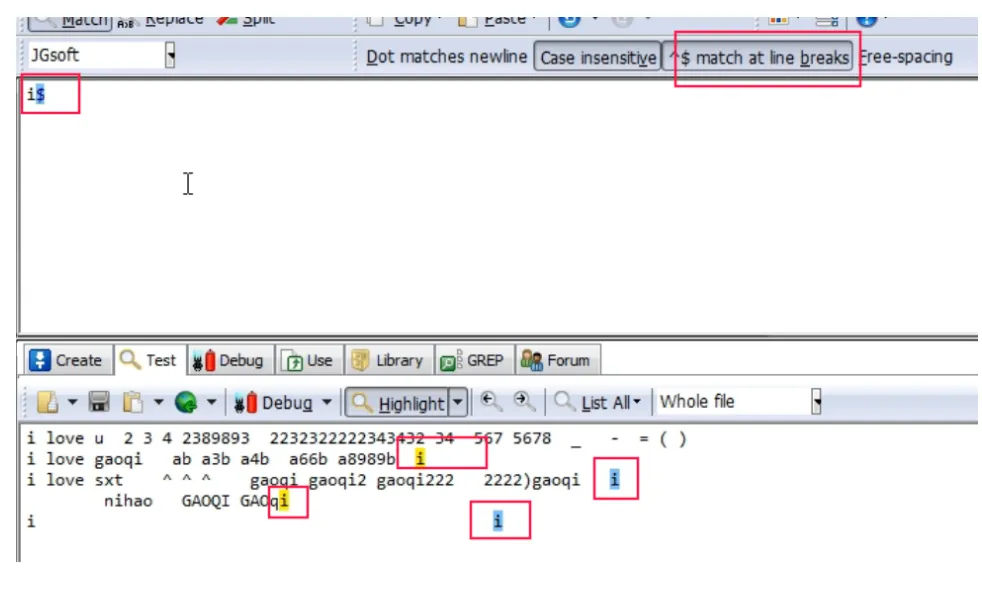Click the Split mode button
This screenshot has height=595, width=982.
[x=246, y=21]
